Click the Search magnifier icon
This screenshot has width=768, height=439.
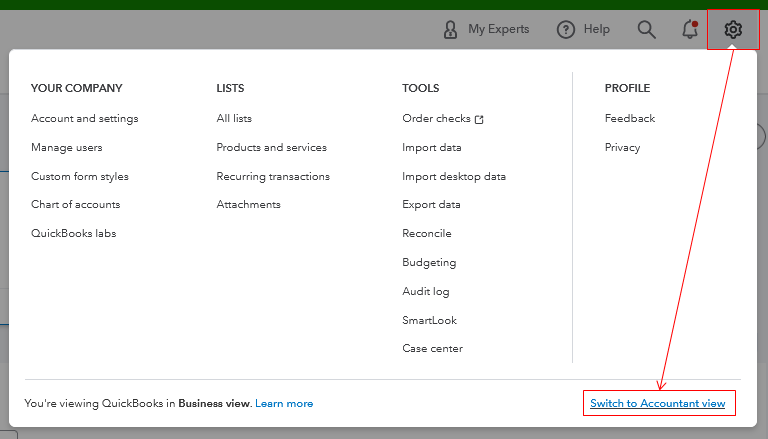(x=647, y=30)
